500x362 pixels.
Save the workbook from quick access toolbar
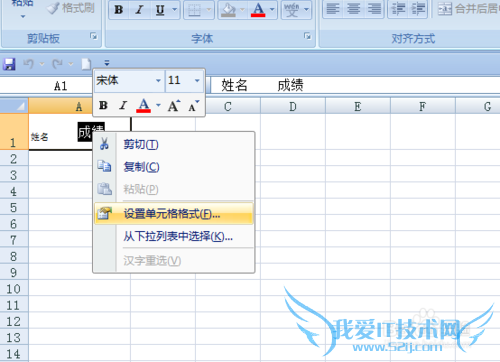9,64
